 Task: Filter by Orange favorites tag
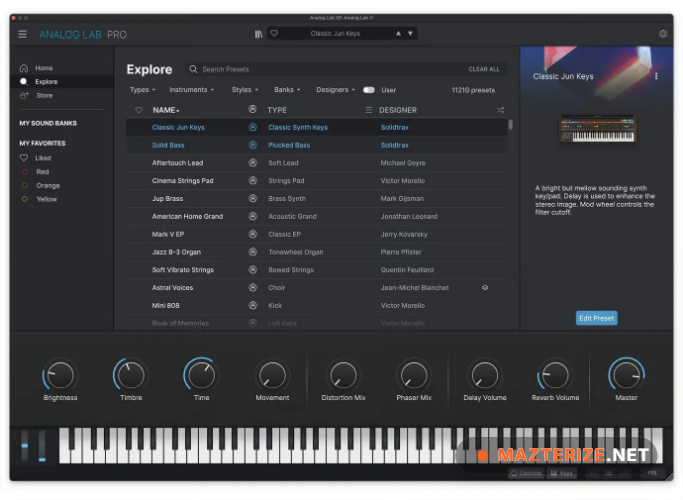(41, 186)
